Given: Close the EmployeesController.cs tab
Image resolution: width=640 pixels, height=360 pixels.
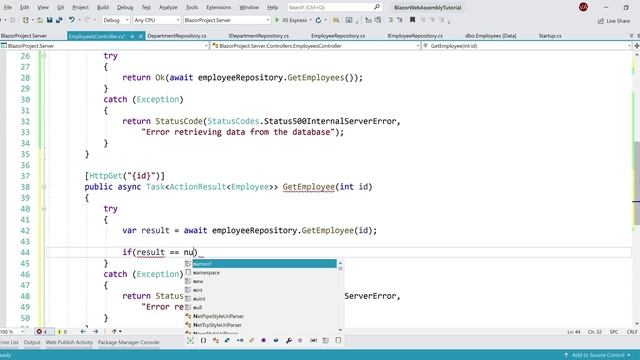Looking at the screenshot, I should [x=140, y=36].
